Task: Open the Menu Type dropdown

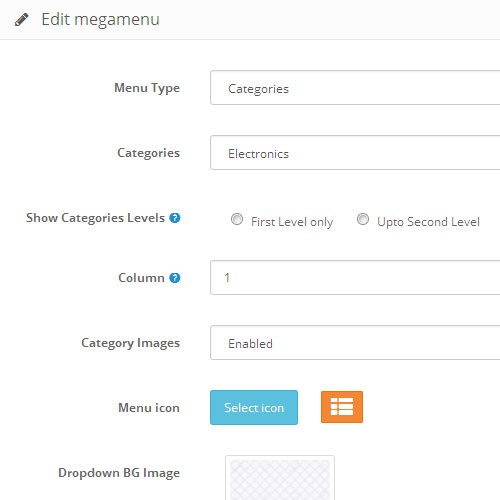Action: (355, 88)
